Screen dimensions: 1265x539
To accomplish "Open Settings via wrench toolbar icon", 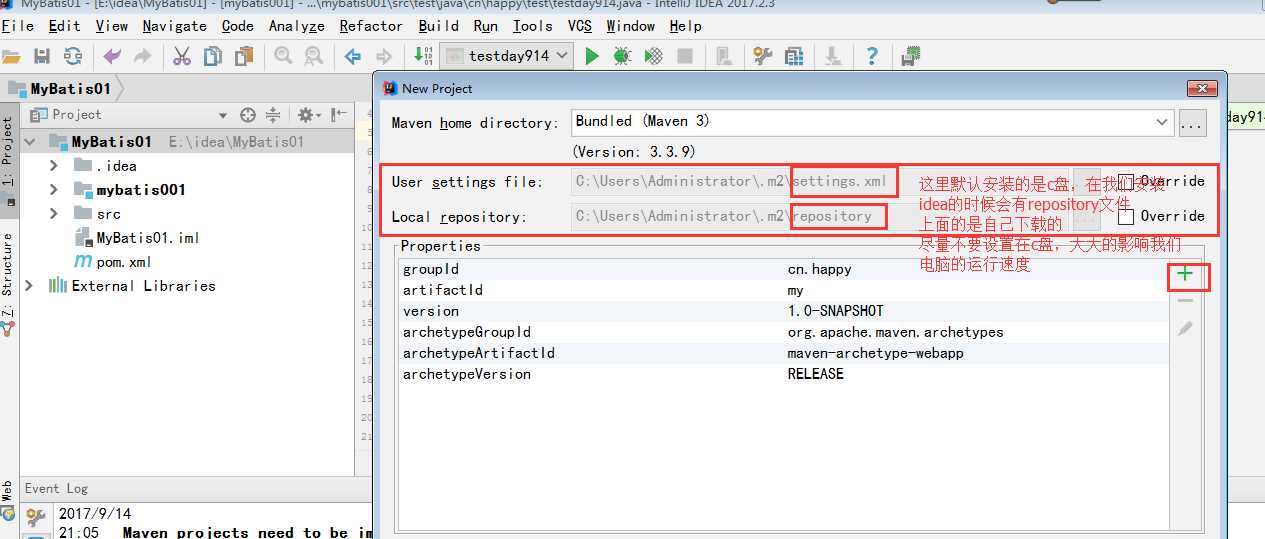I will [763, 56].
